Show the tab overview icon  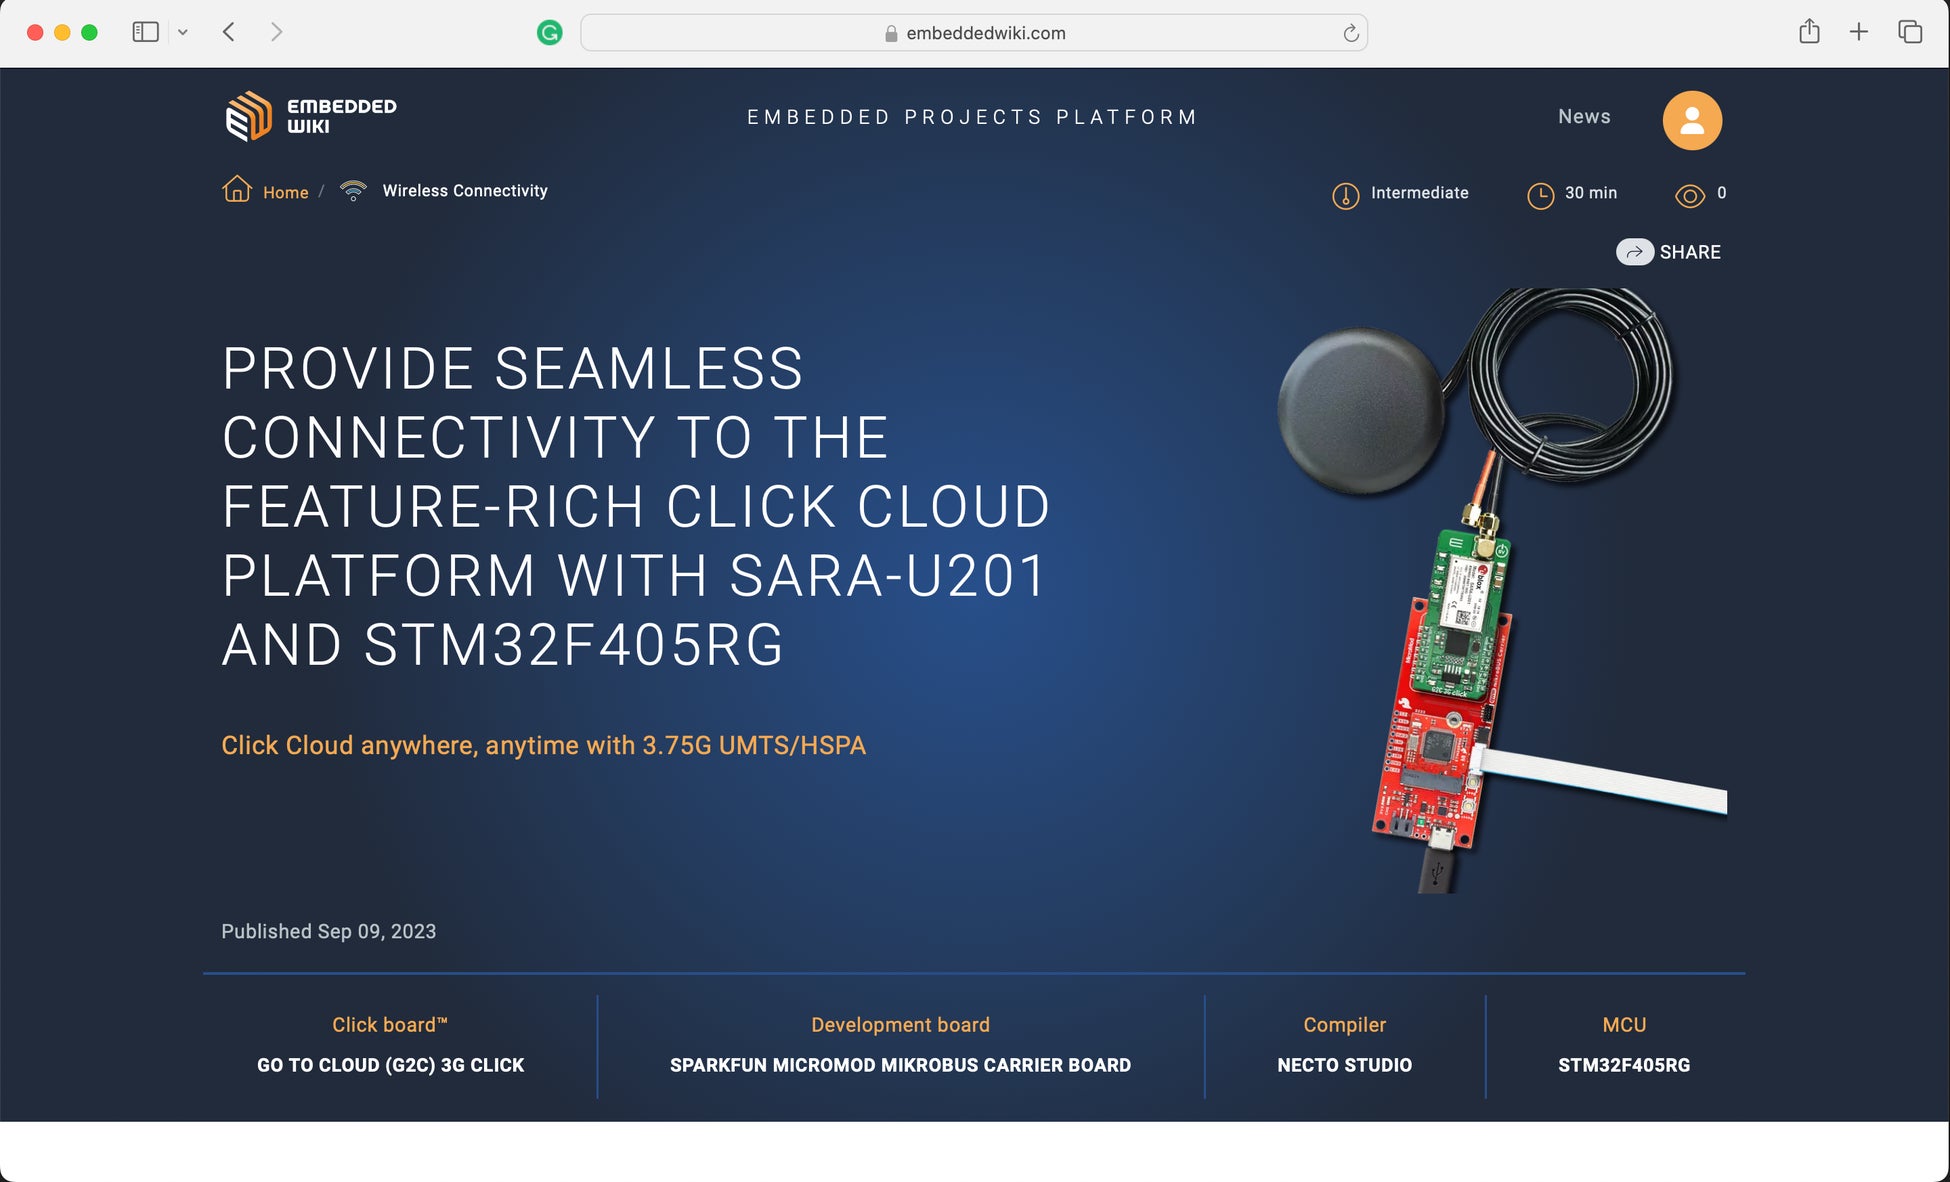pos(1909,32)
